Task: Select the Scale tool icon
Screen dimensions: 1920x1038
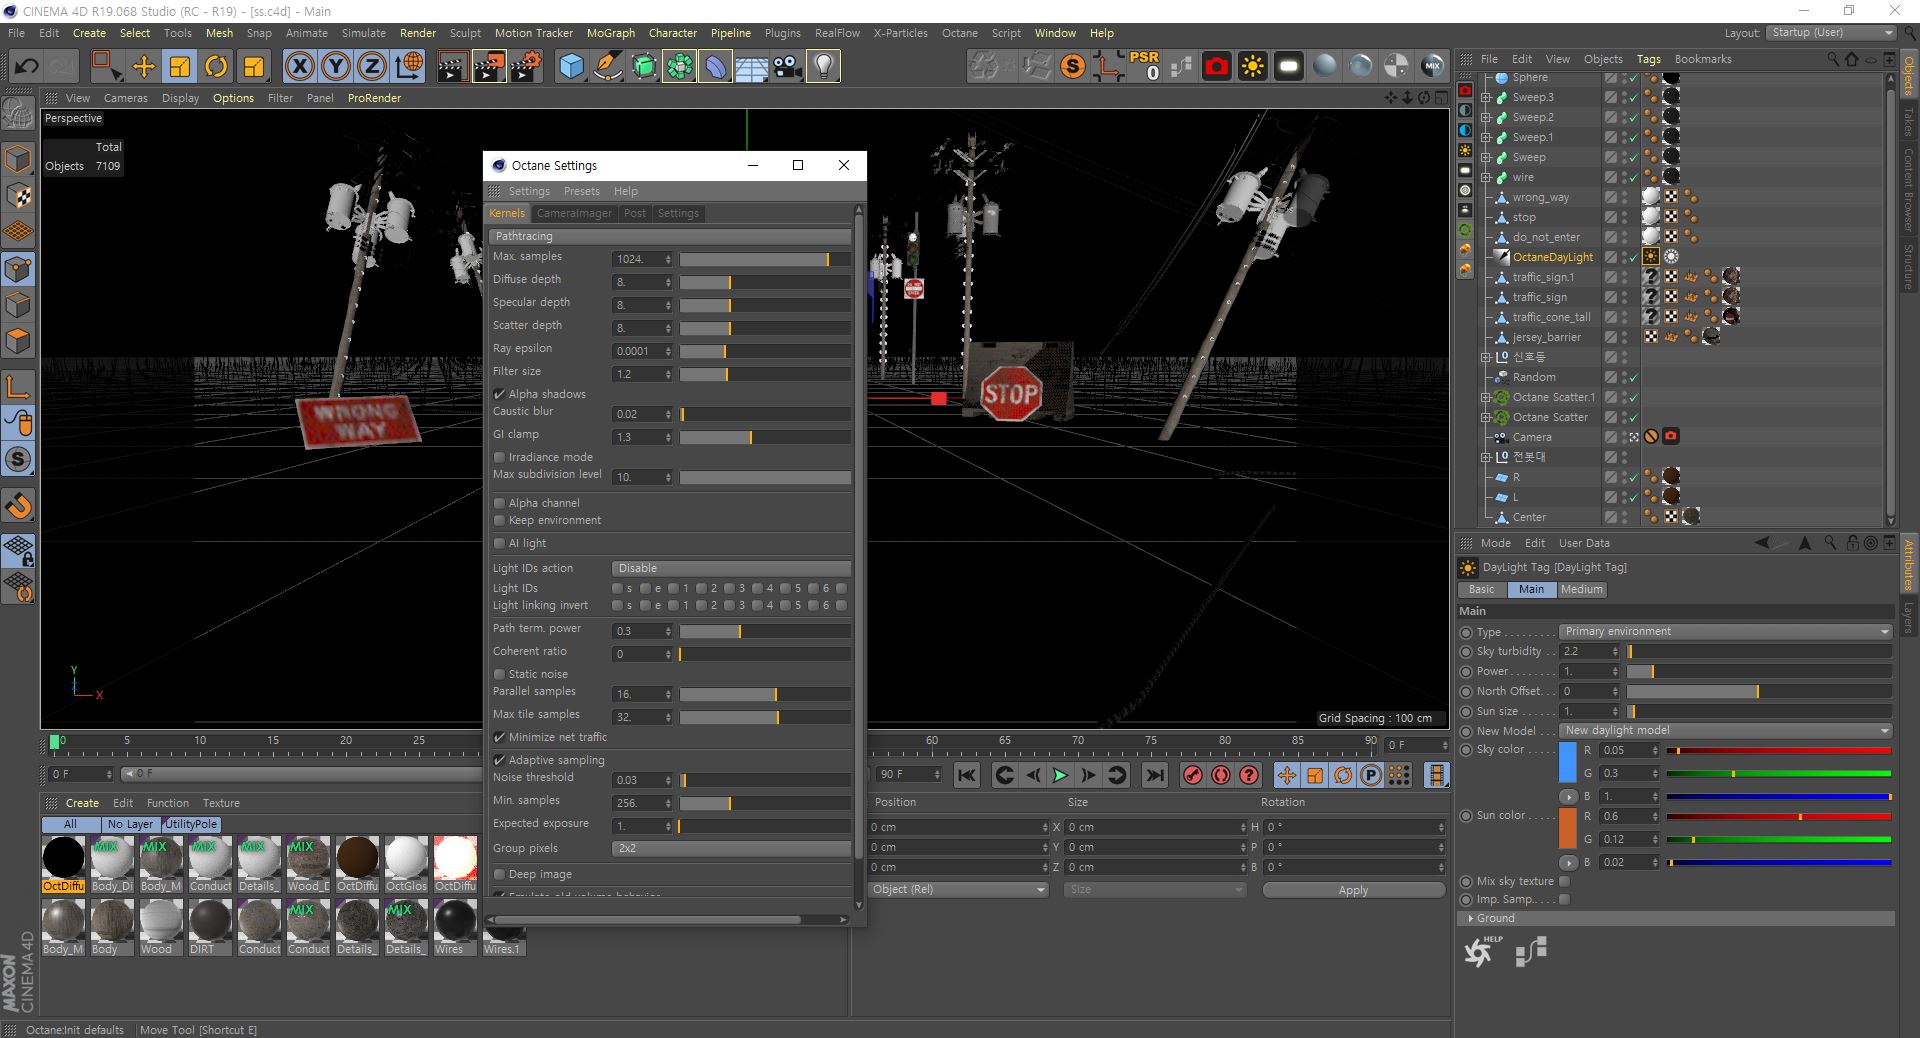Action: [x=180, y=67]
